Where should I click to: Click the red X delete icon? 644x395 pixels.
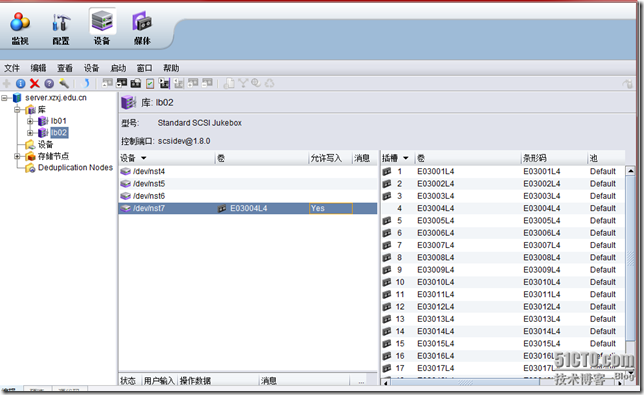pos(34,84)
